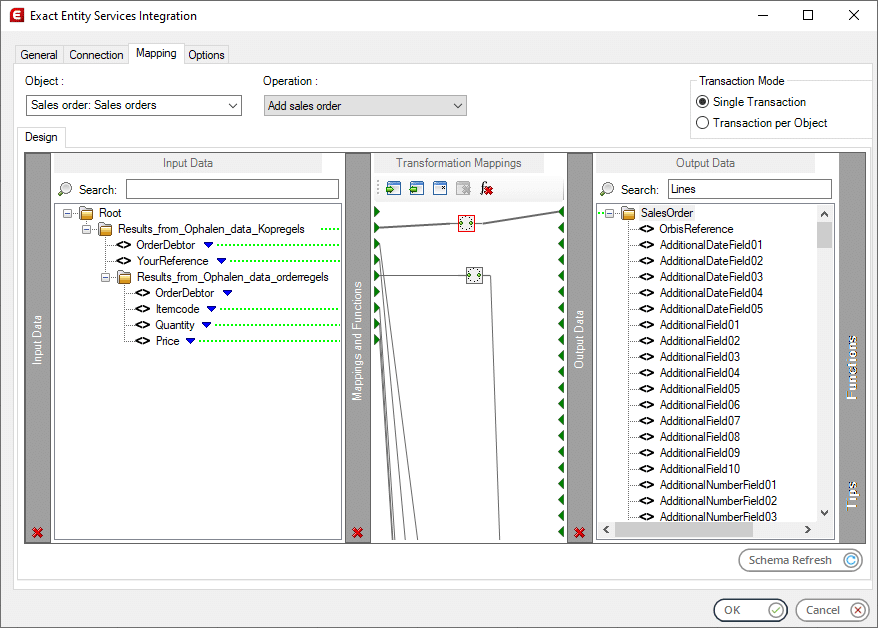
Task: Click the blue arrow beside OrderDebtor under Kopregels
Action: [x=208, y=245]
